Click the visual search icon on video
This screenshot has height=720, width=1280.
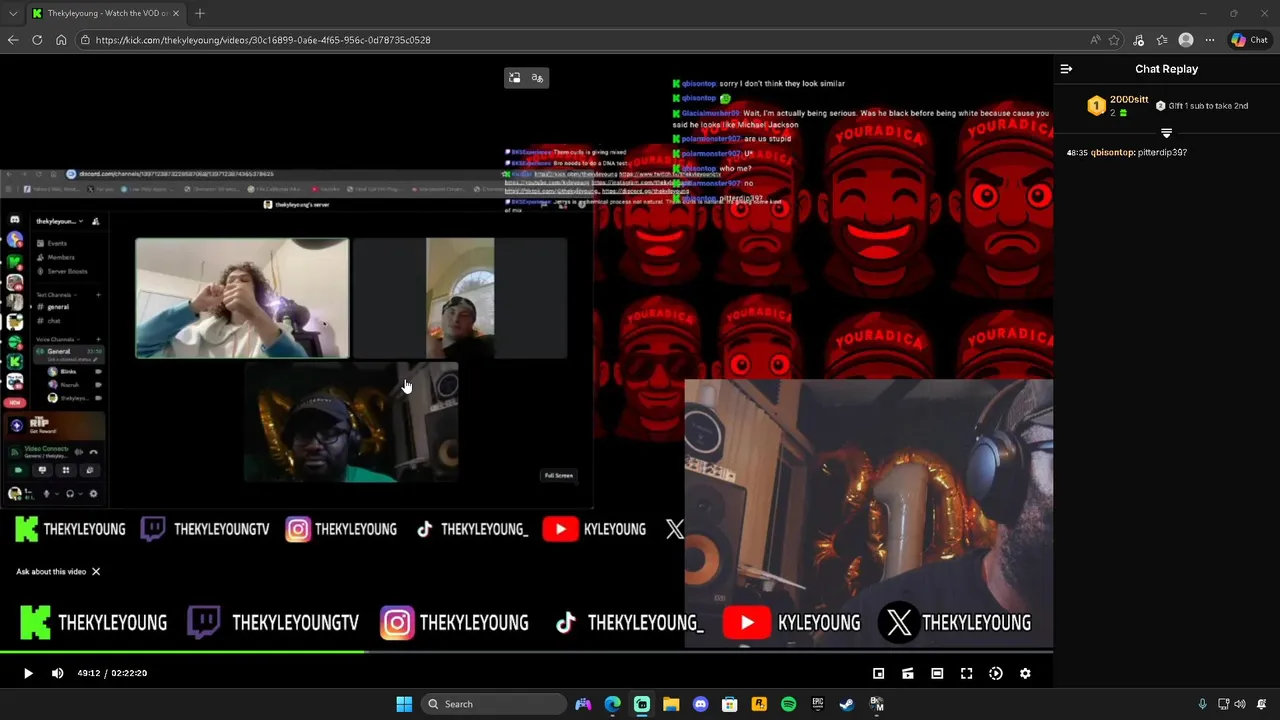tap(514, 78)
